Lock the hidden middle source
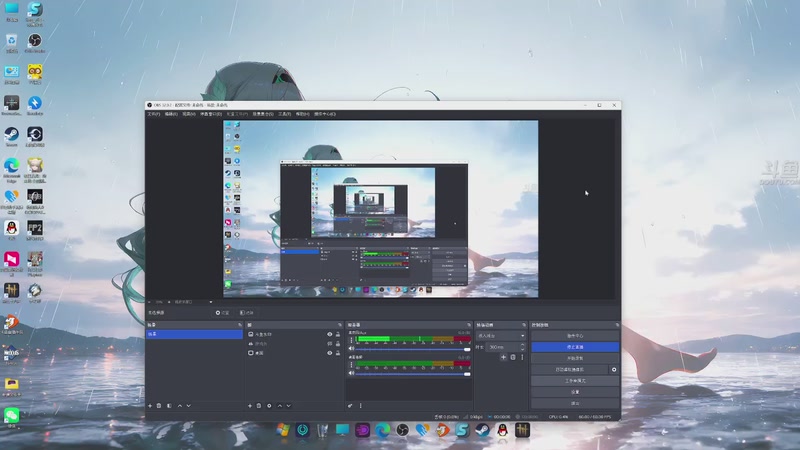Viewport: 800px width, 450px height. click(x=338, y=343)
